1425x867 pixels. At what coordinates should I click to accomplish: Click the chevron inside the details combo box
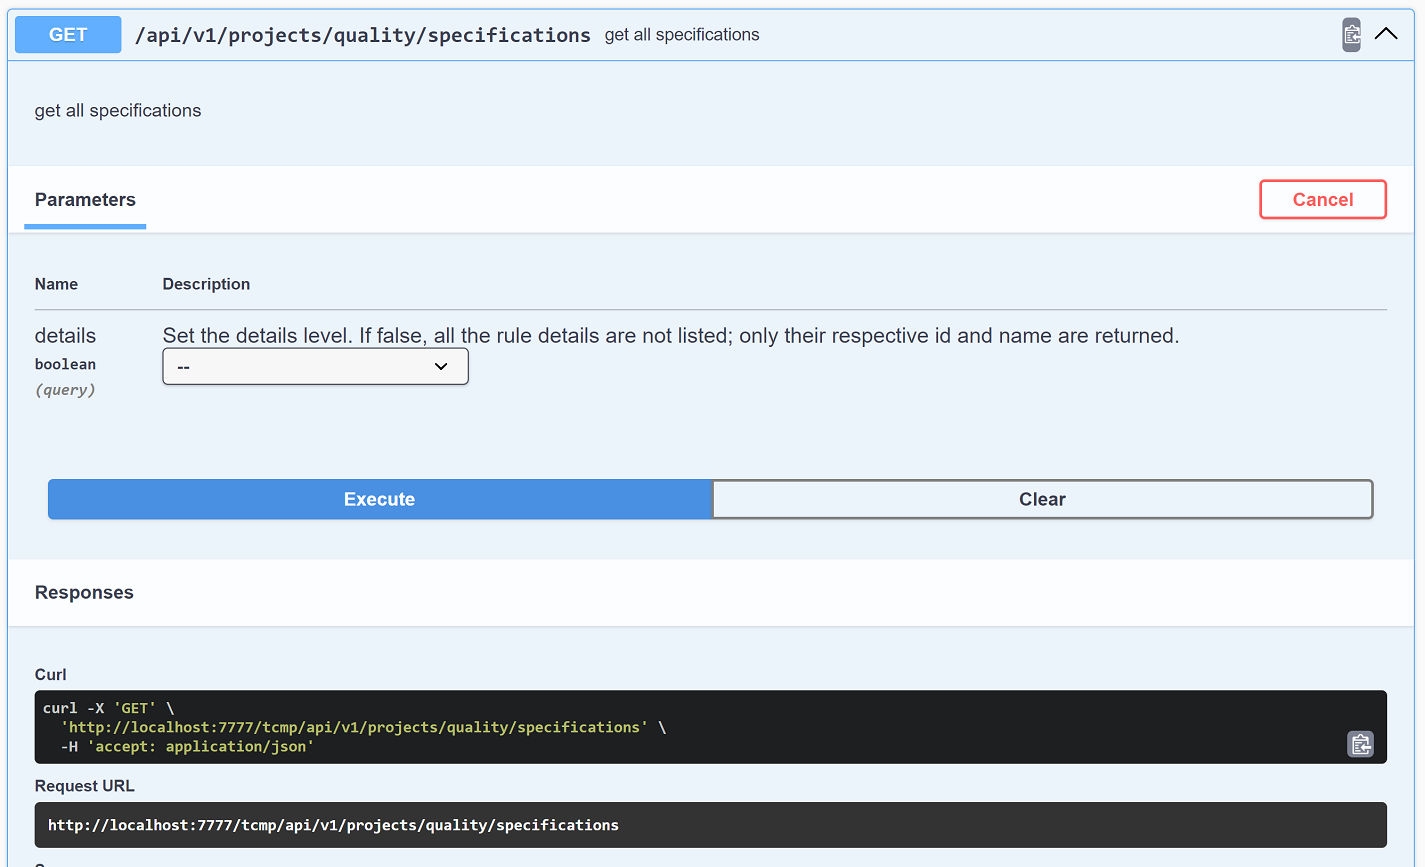pyautogui.click(x=441, y=366)
